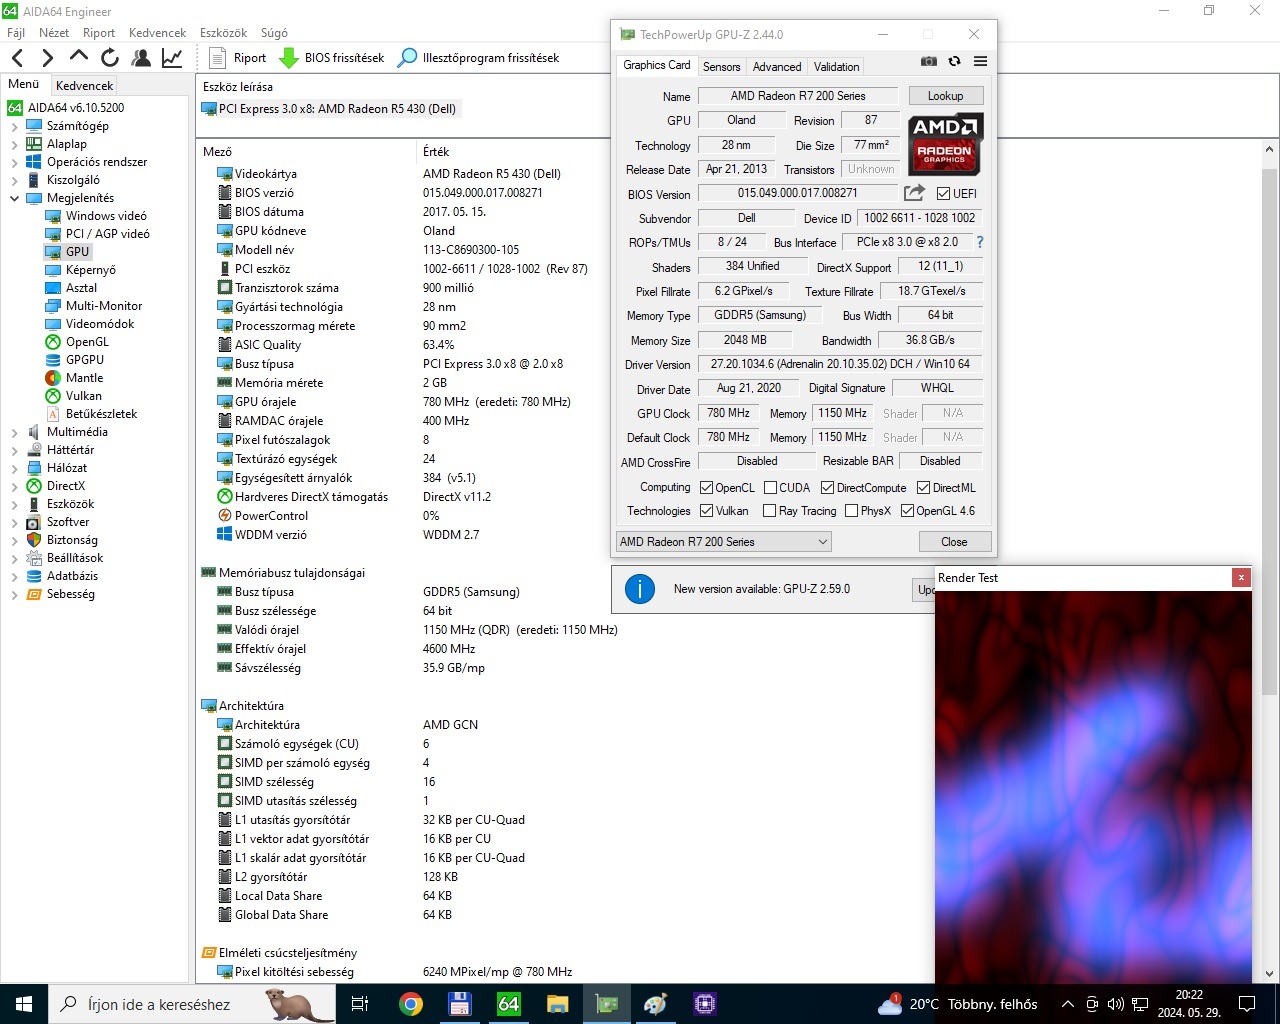Open the Windows Start menu
The image size is (1280, 1024).
[24, 1004]
